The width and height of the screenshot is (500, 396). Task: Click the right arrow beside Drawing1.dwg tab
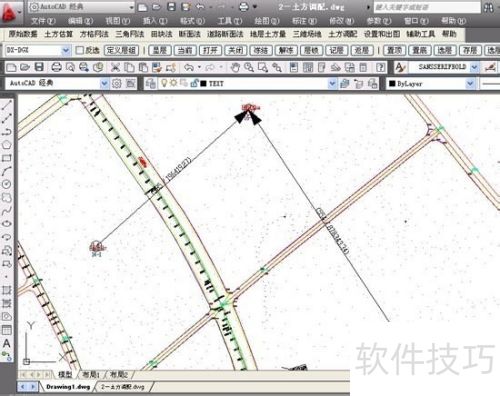point(33,387)
